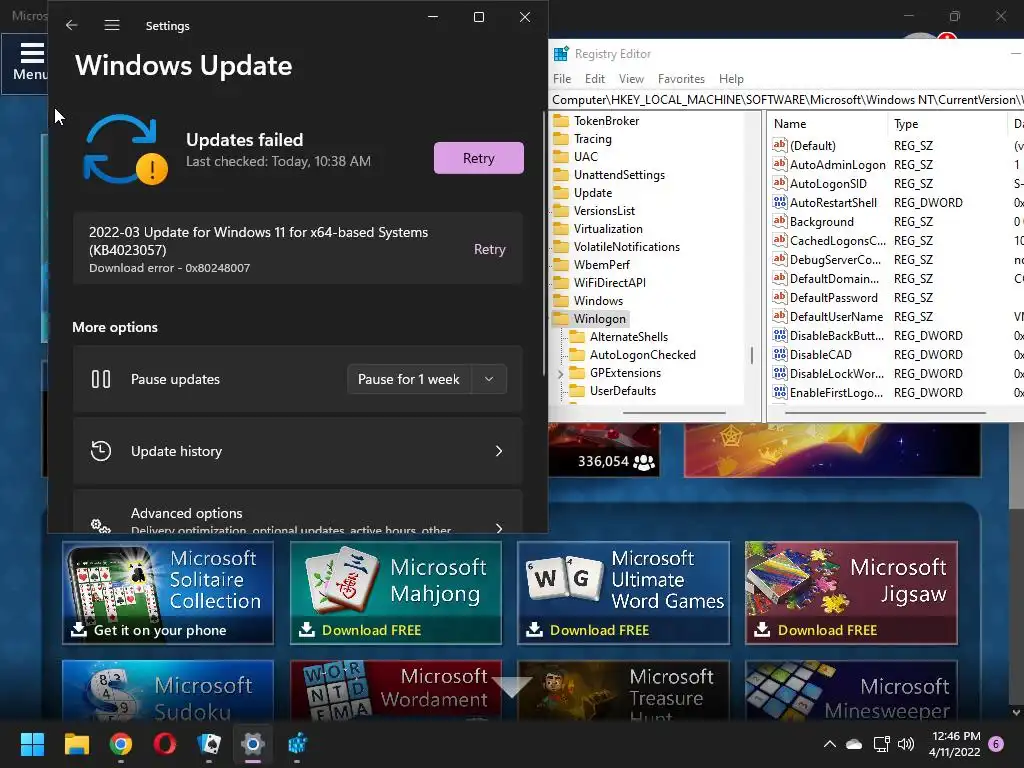Select the AlternateShells subkey
The image size is (1024, 768).
[628, 337]
